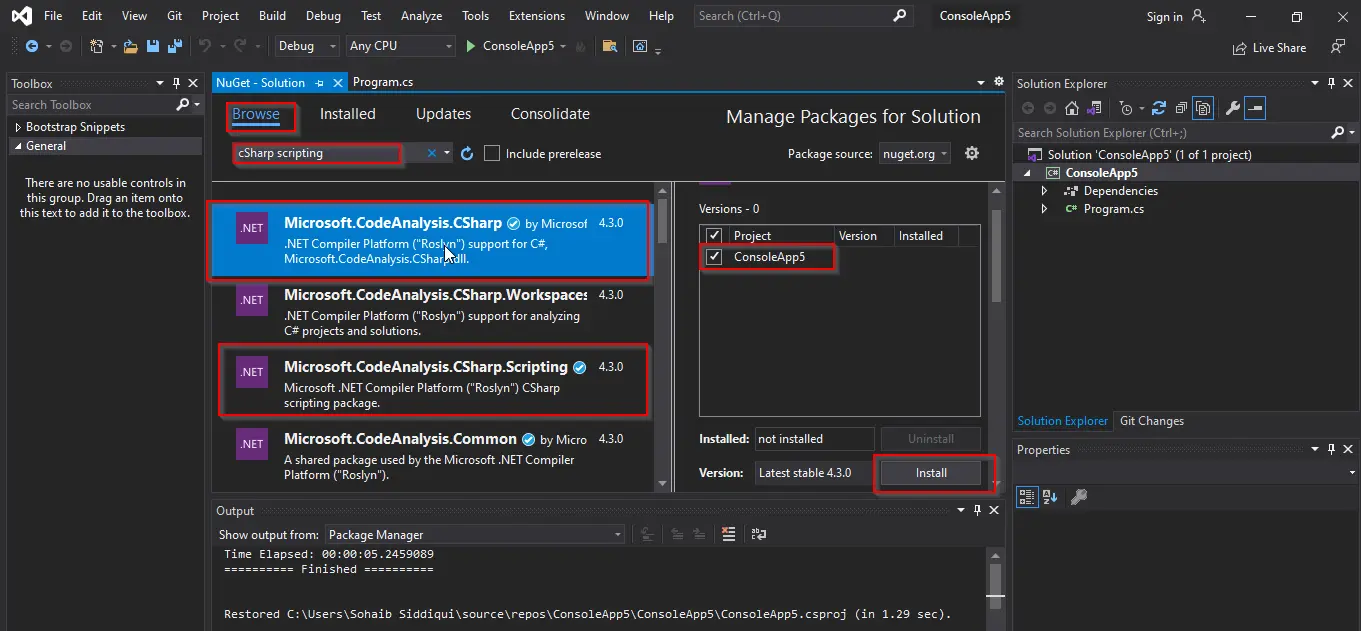Collapse the ConsoleApp5 project node
This screenshot has height=631, width=1361.
[1025, 173]
